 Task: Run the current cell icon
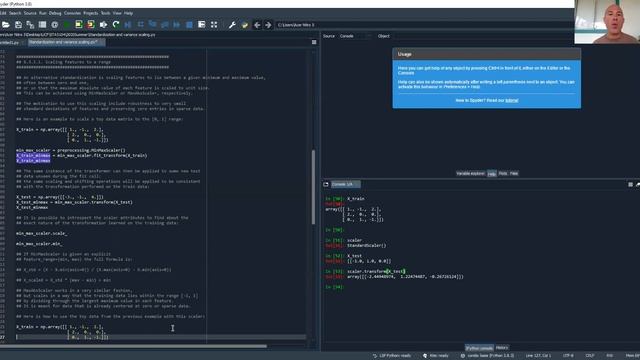click(79, 25)
